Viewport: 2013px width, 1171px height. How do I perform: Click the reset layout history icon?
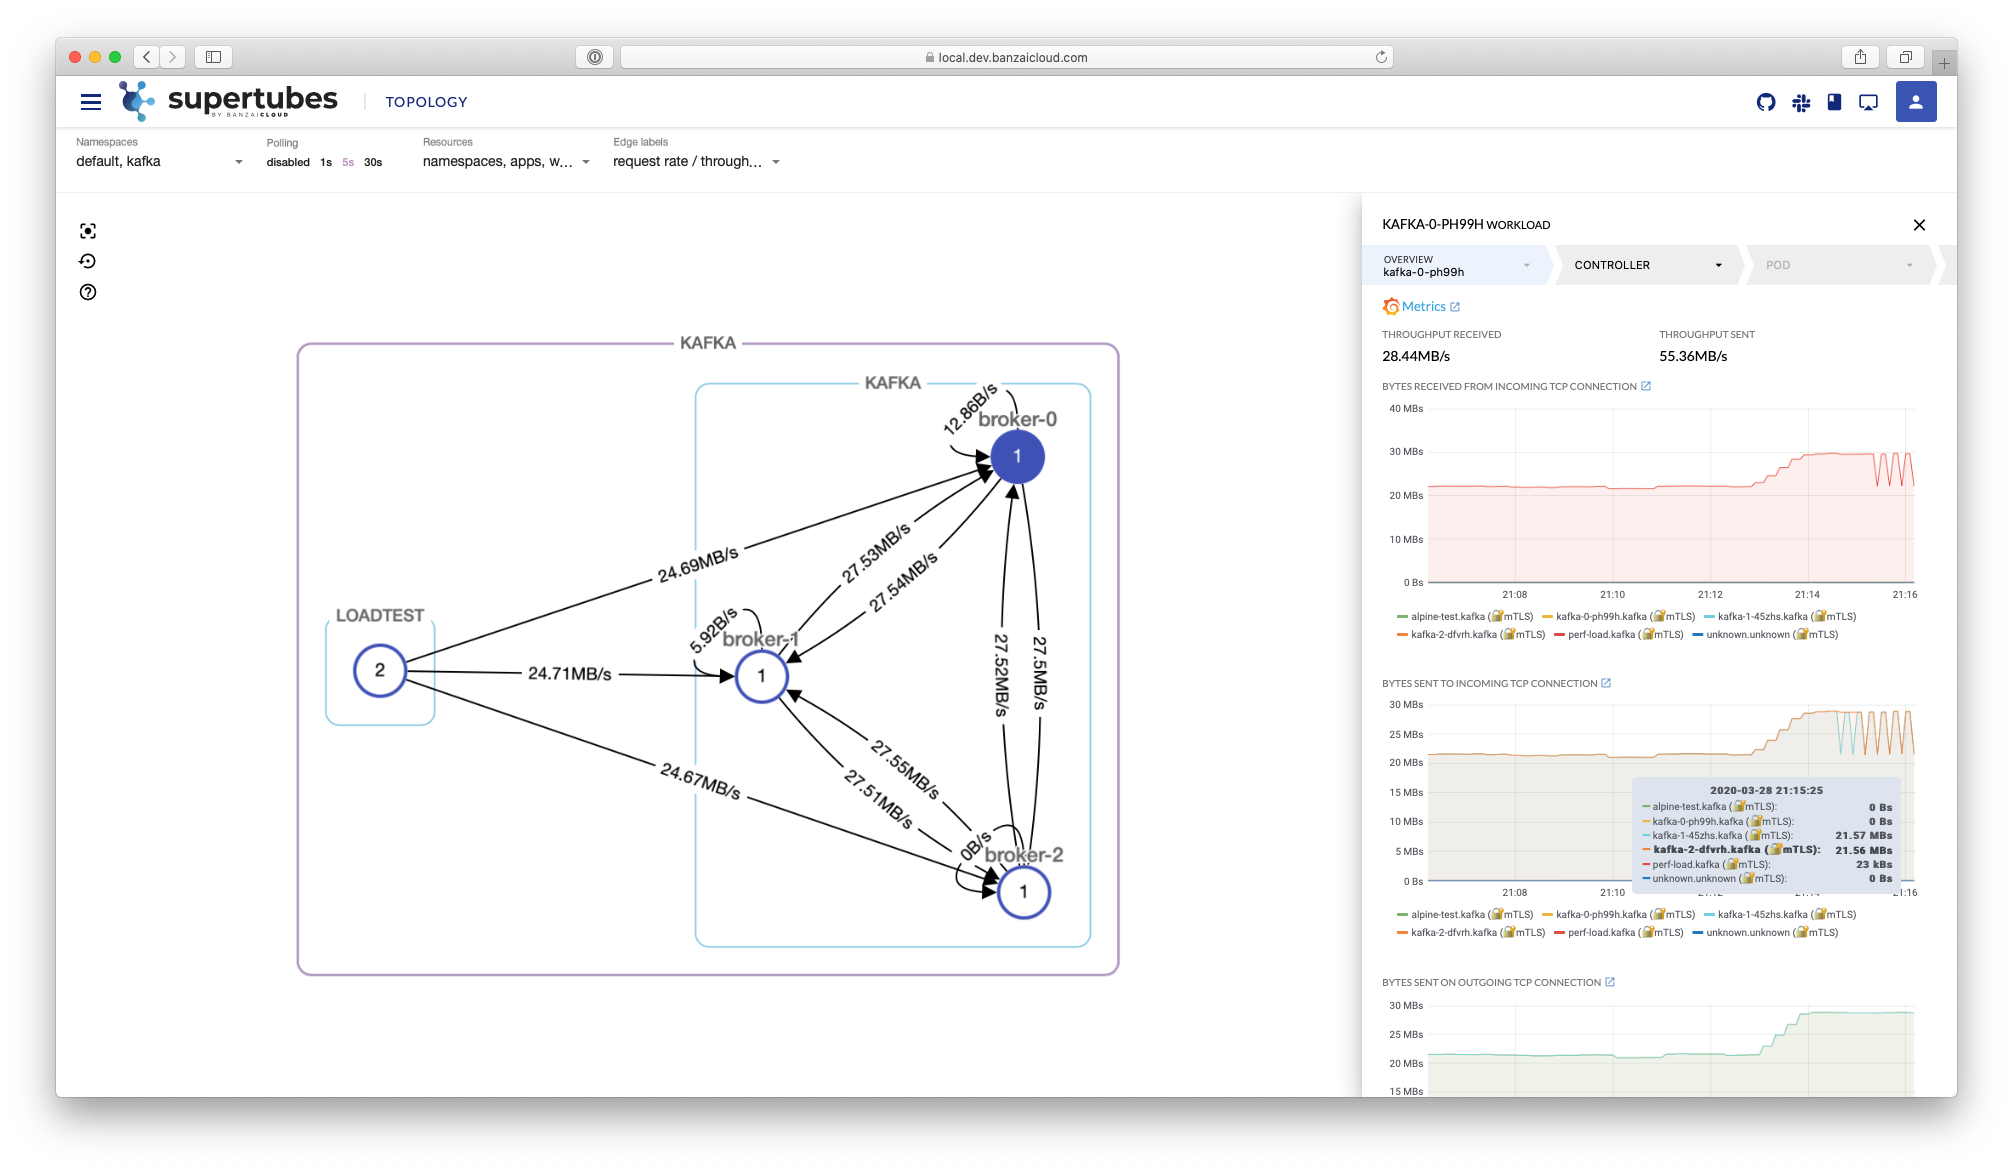click(88, 261)
